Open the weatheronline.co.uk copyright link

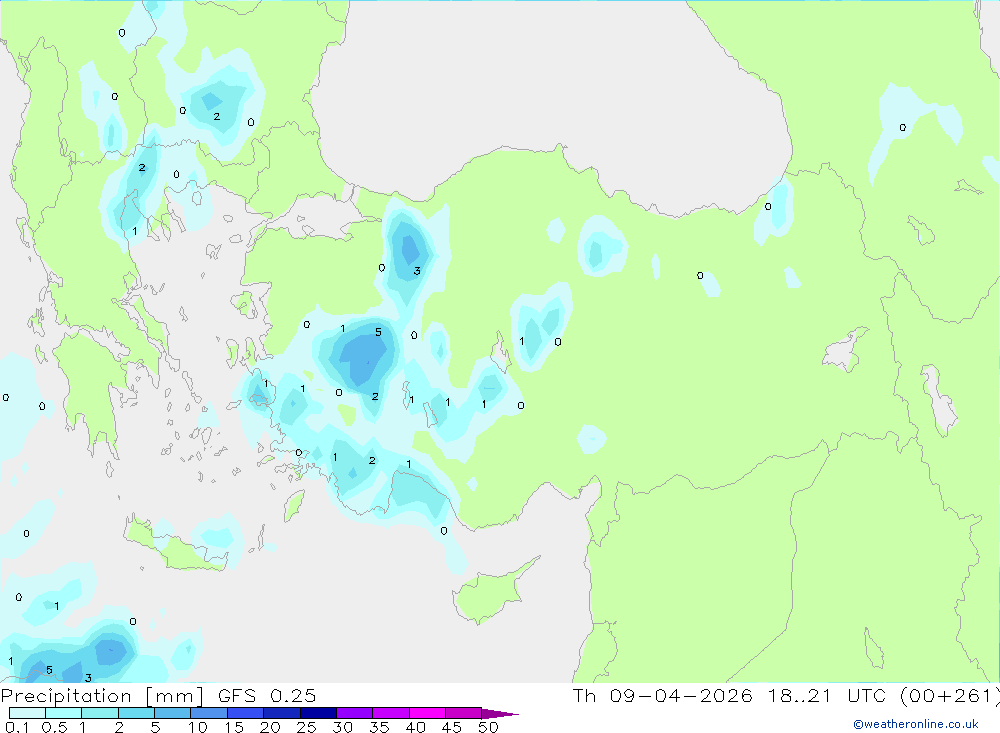point(916,724)
